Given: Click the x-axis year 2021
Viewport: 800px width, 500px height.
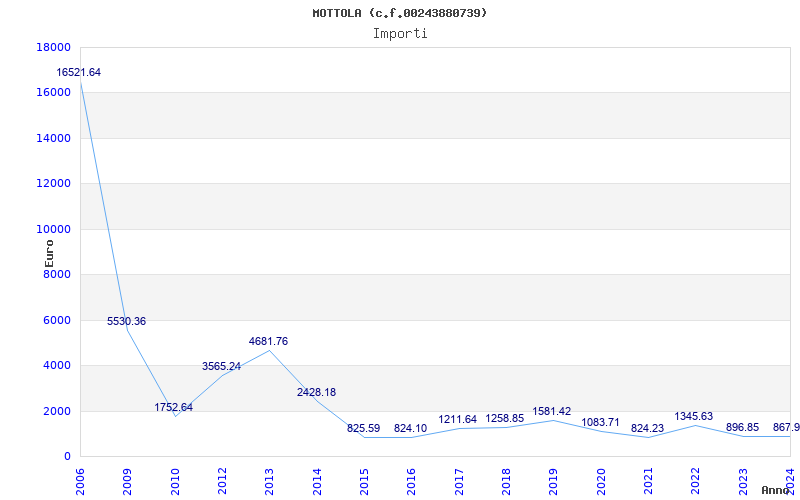Looking at the screenshot, I should tap(648, 482).
